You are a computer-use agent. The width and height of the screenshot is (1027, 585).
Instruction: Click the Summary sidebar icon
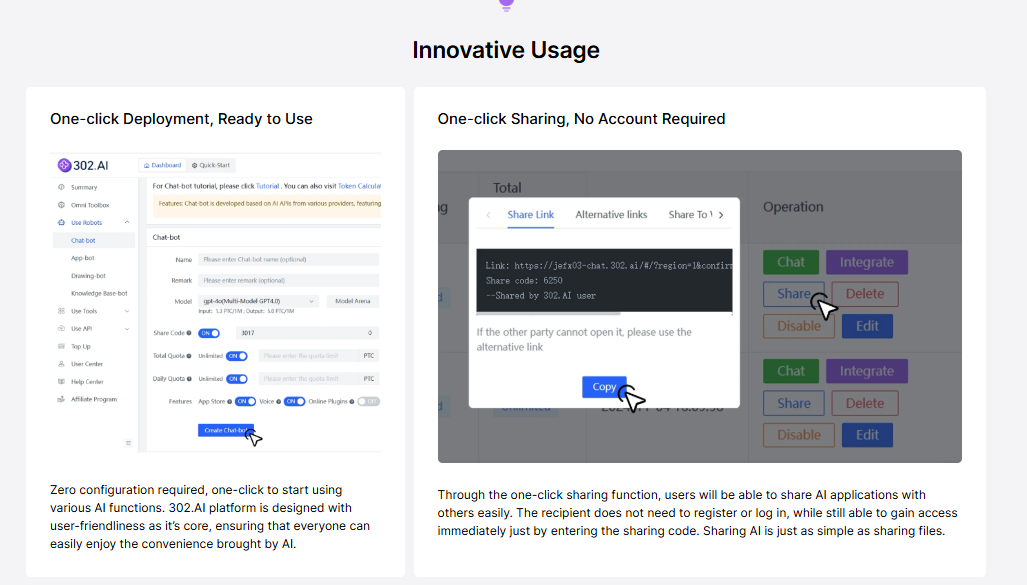pyautogui.click(x=62, y=187)
